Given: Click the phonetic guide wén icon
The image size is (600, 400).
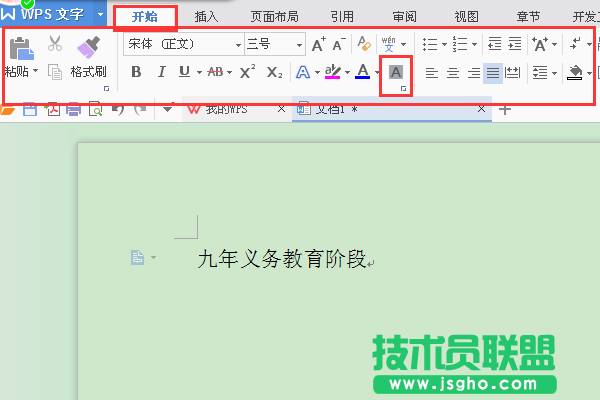Looking at the screenshot, I should point(388,44).
